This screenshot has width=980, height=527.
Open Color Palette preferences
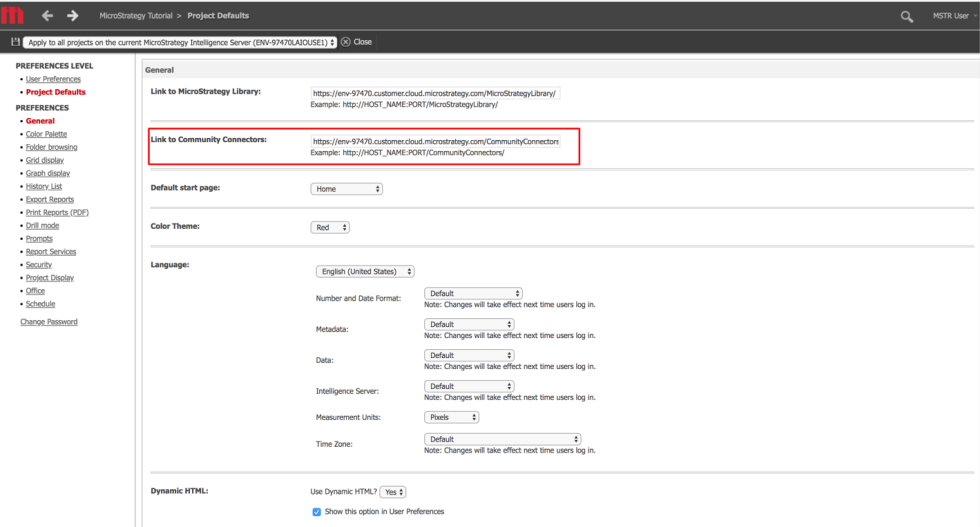click(46, 134)
